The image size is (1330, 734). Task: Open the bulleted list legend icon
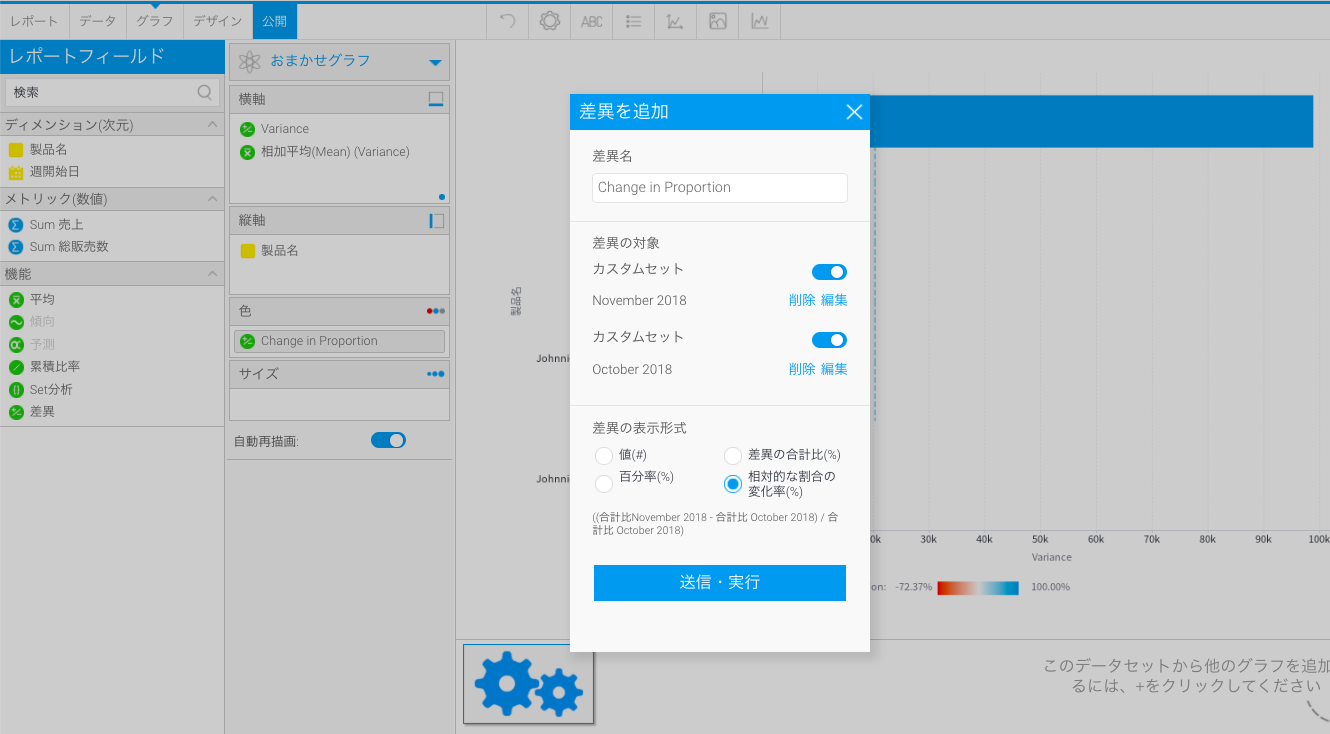pyautogui.click(x=633, y=21)
